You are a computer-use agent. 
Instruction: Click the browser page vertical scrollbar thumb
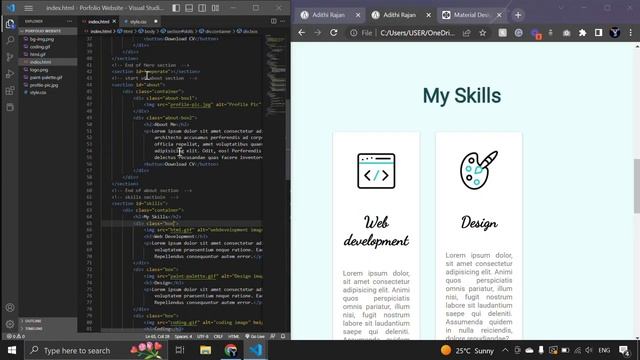tap(636, 186)
